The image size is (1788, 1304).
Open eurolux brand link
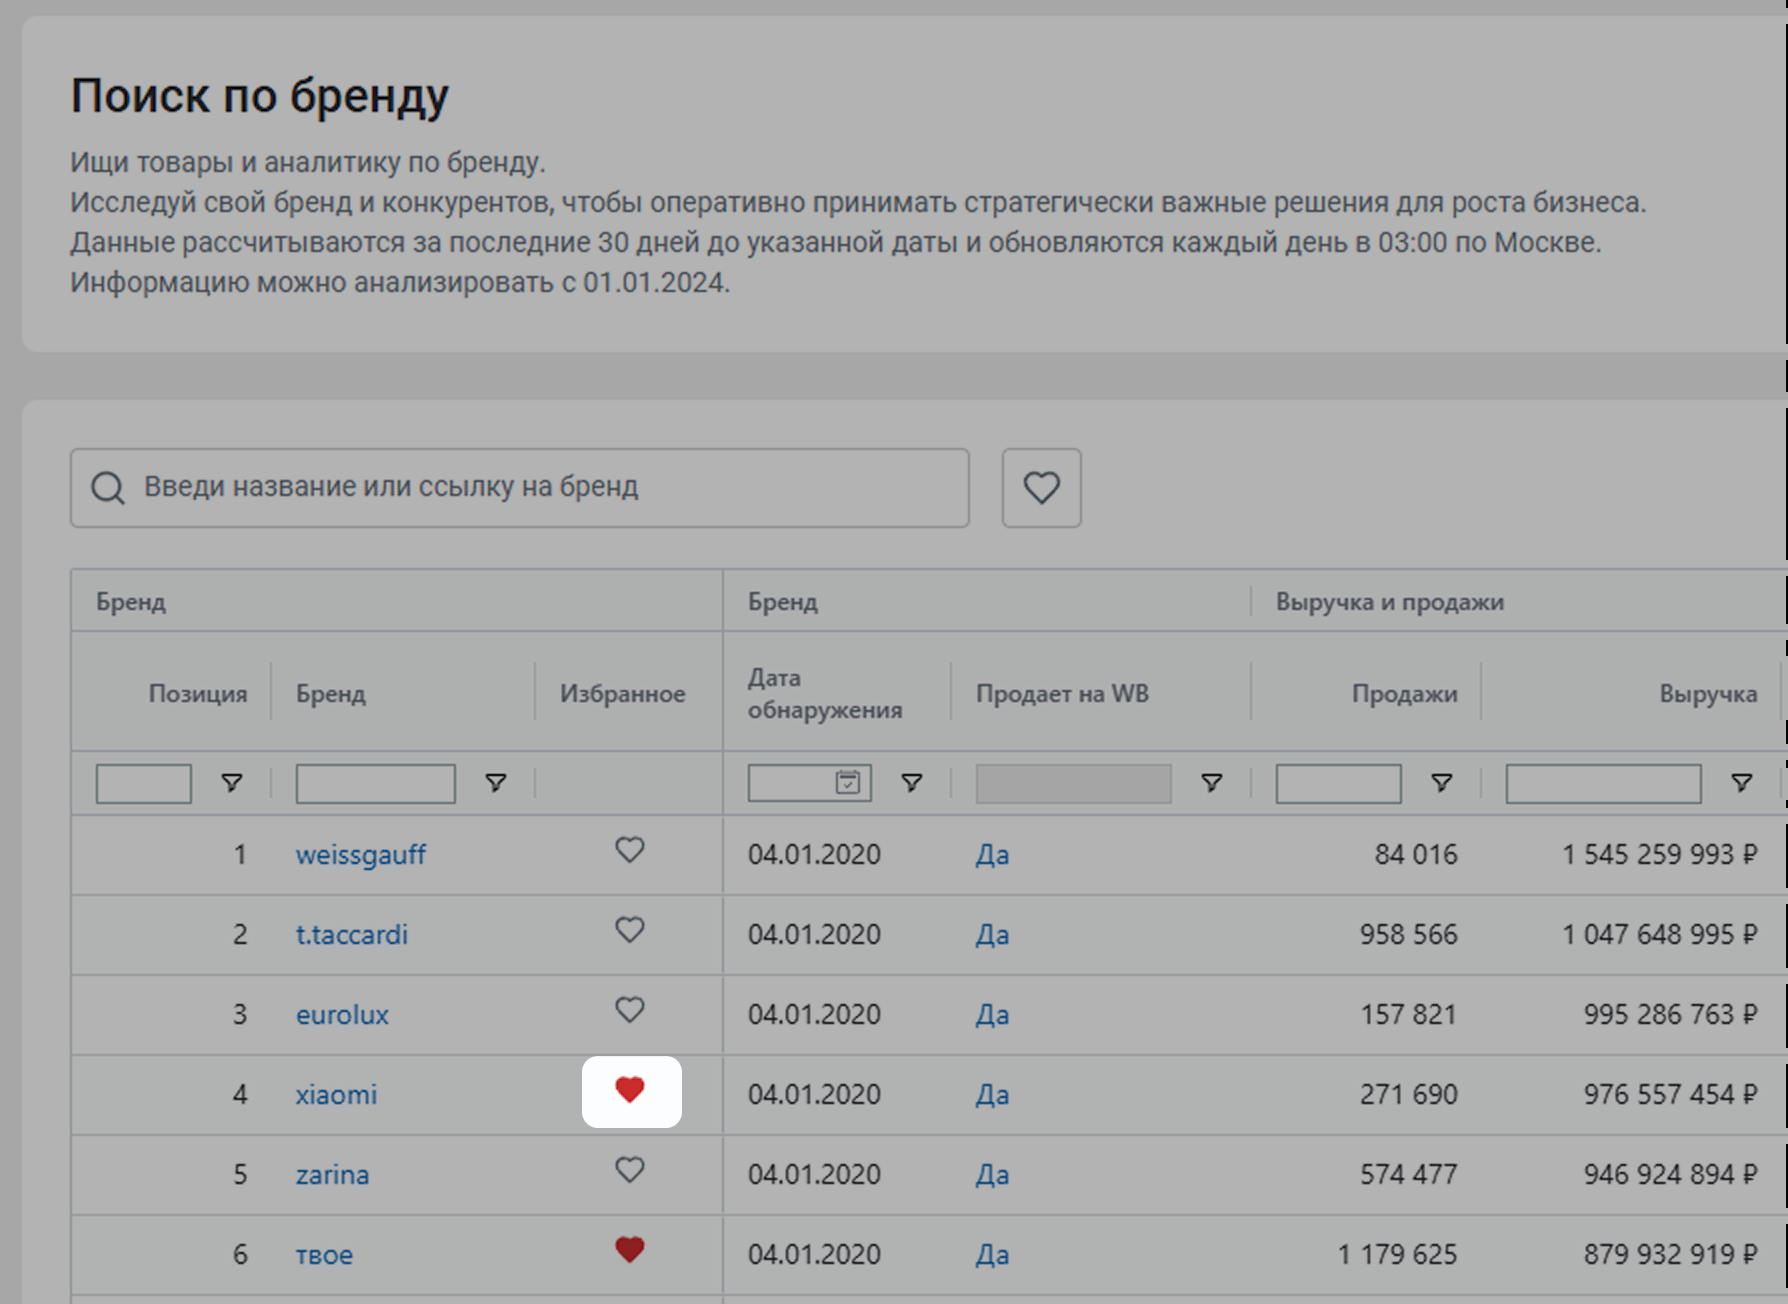[342, 1015]
